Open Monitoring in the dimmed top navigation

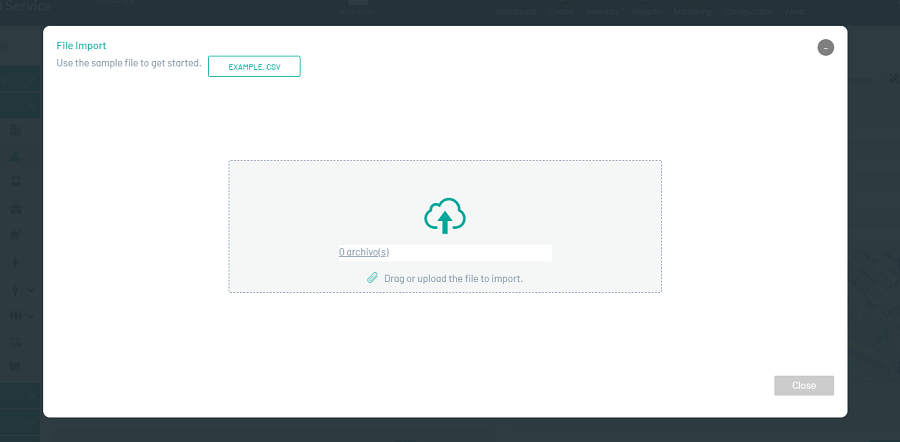tap(692, 11)
